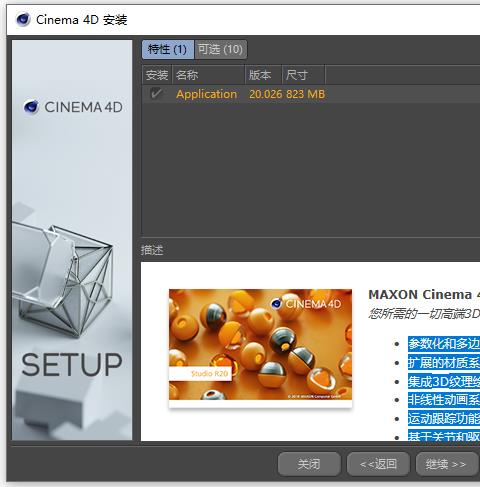
Task: Click the version value 20.026
Action: tap(266, 94)
